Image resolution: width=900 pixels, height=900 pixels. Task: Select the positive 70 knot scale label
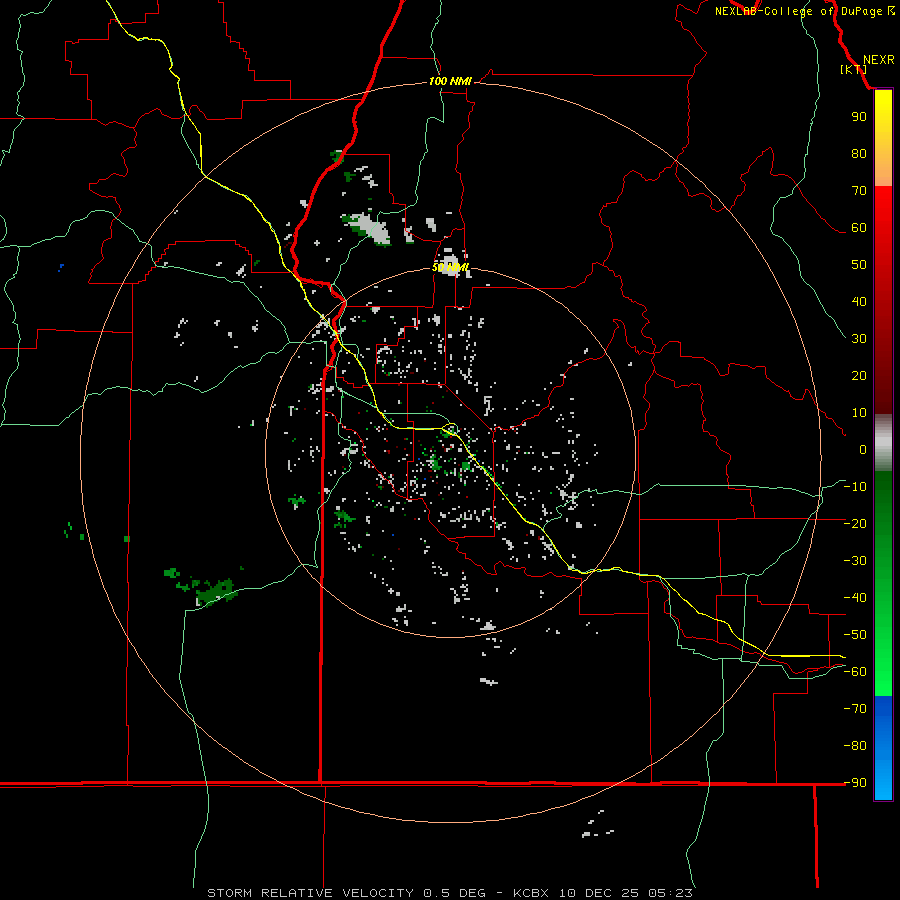(859, 191)
